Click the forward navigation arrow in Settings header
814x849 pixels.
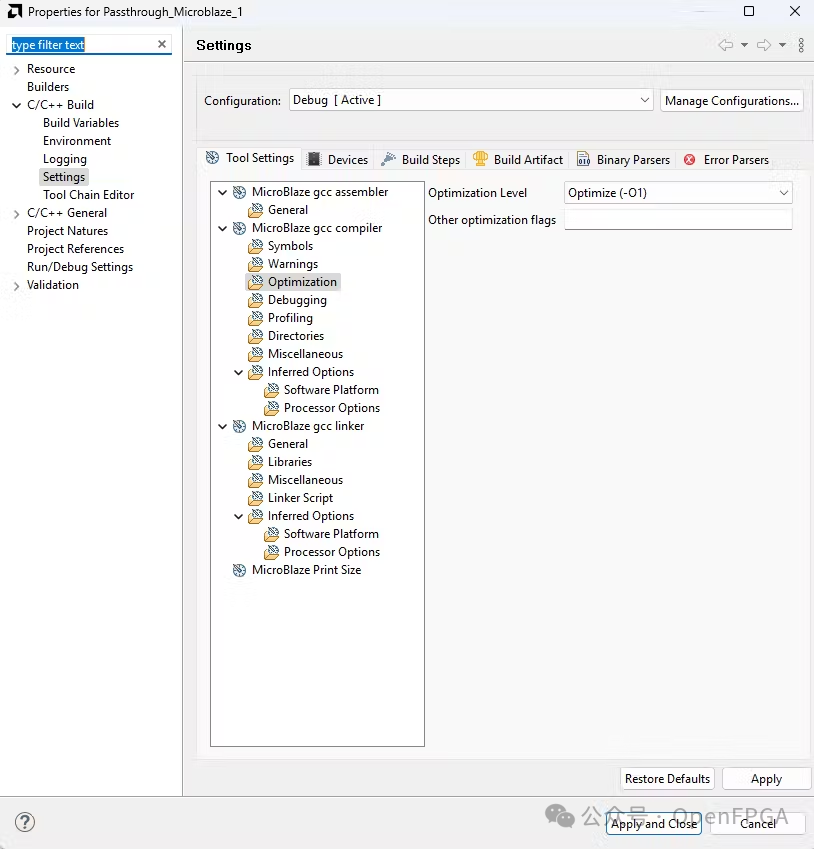tap(764, 45)
